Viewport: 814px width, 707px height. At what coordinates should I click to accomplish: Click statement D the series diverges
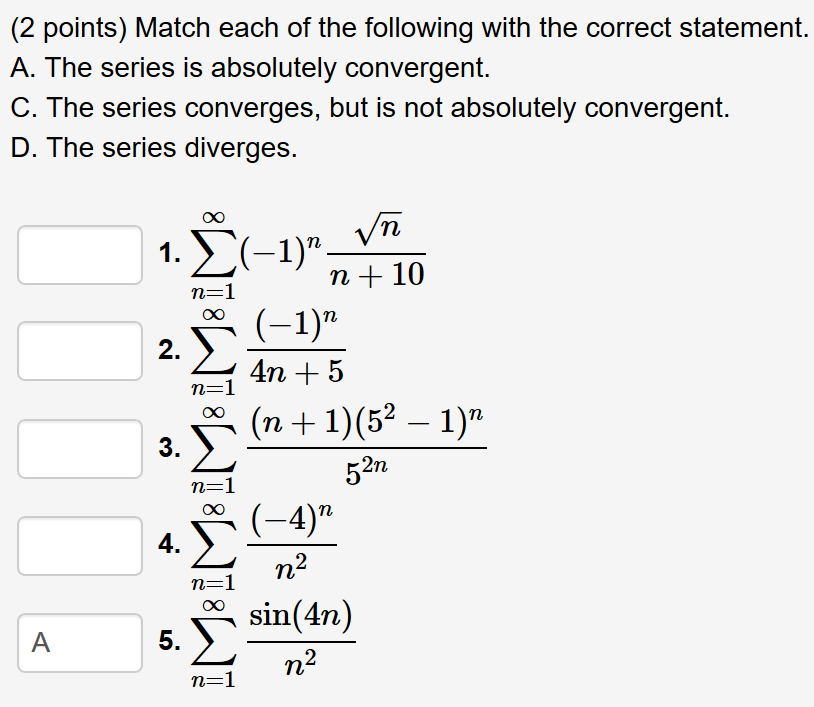154,148
